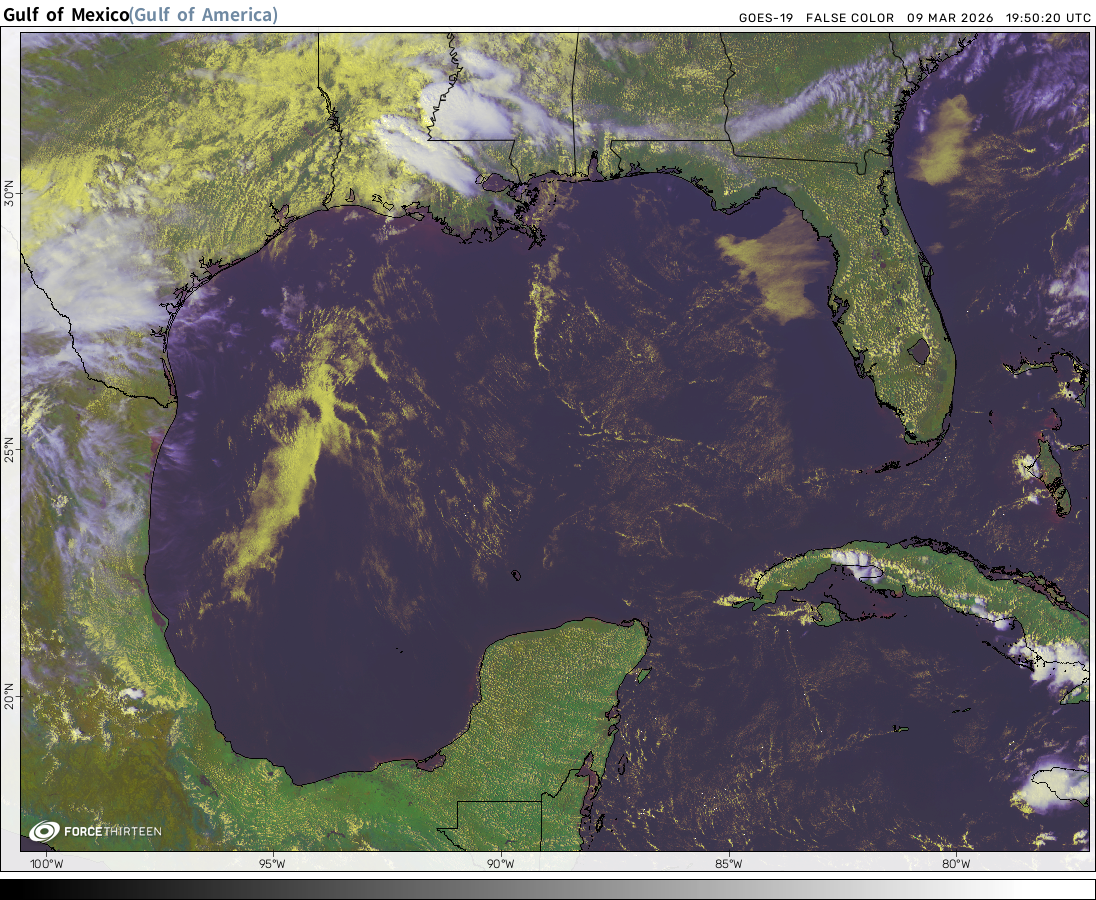Image resolution: width=1096 pixels, height=900 pixels.
Task: Click the 80°W longitude label
Action: (x=957, y=864)
